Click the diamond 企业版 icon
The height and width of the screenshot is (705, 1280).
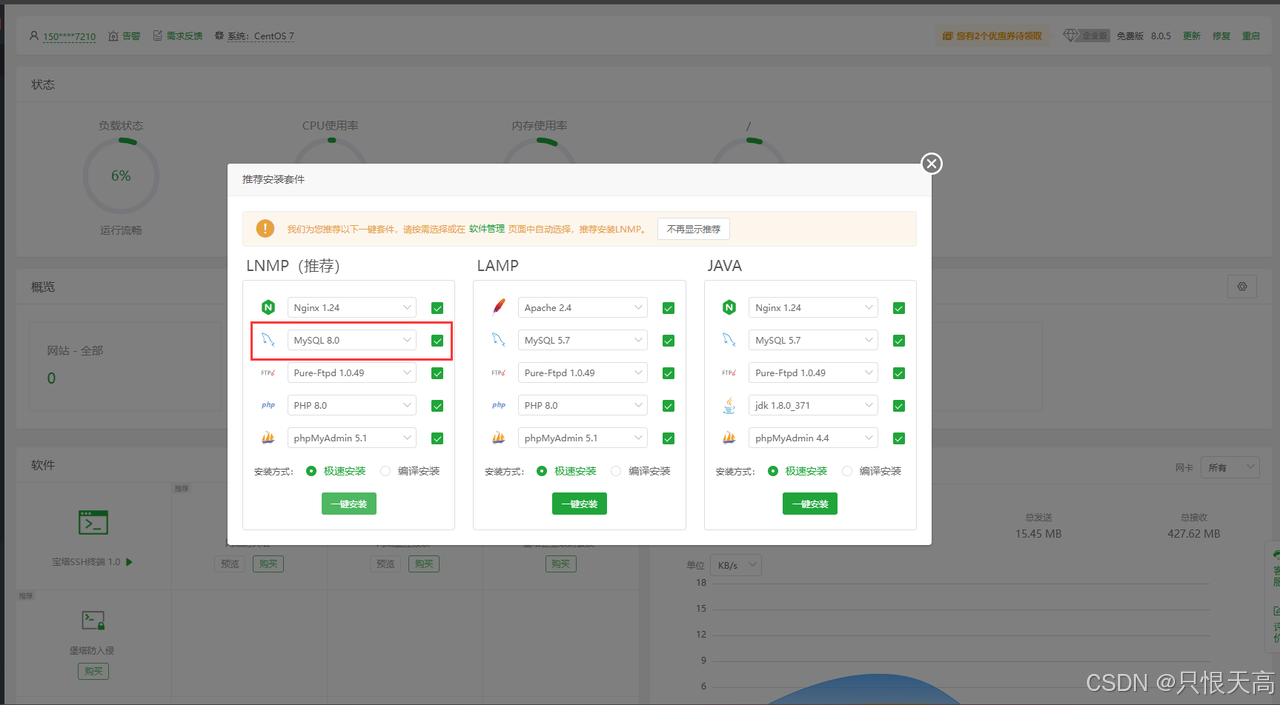[1072, 36]
